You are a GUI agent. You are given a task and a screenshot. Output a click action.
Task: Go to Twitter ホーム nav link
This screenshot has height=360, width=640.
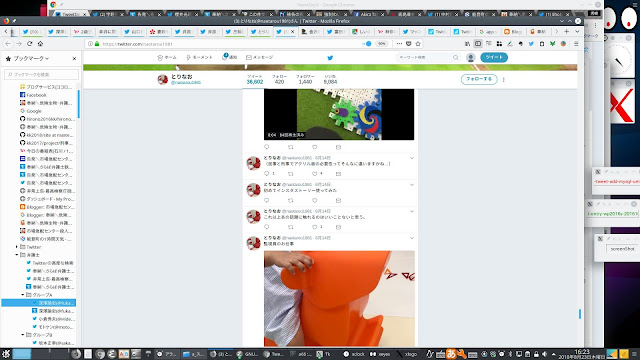point(167,58)
